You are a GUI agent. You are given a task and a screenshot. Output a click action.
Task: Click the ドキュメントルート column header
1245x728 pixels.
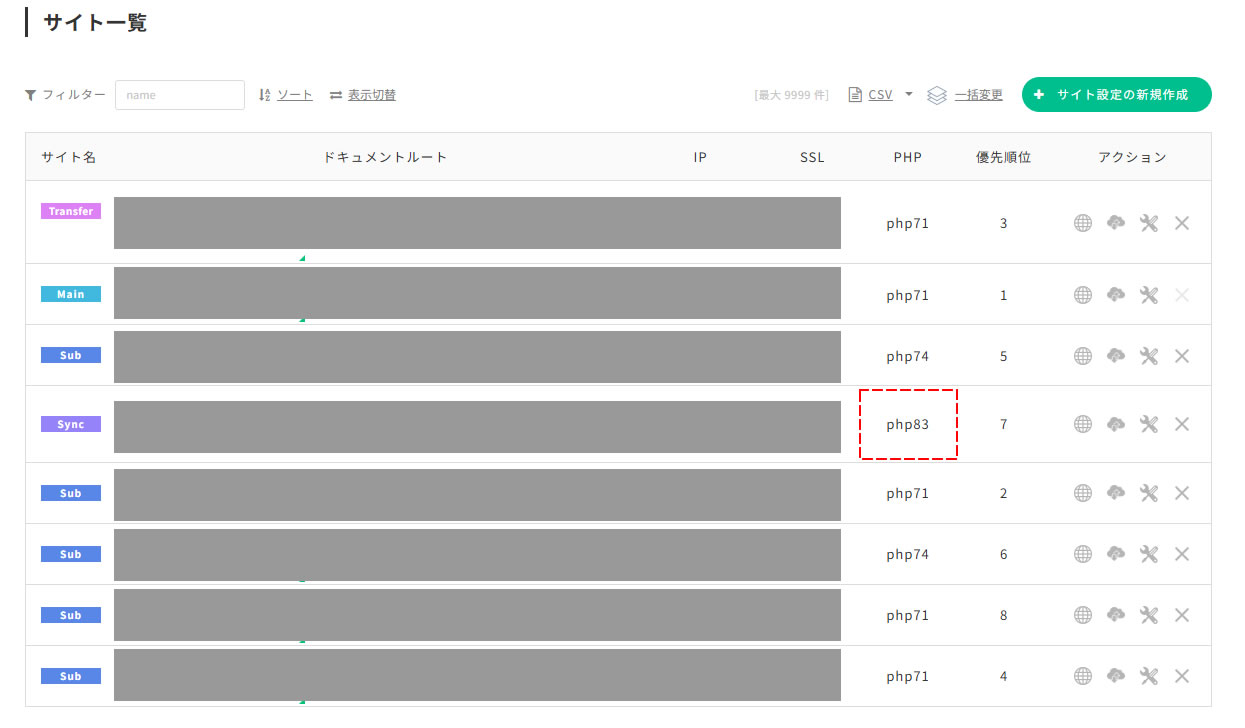385,157
